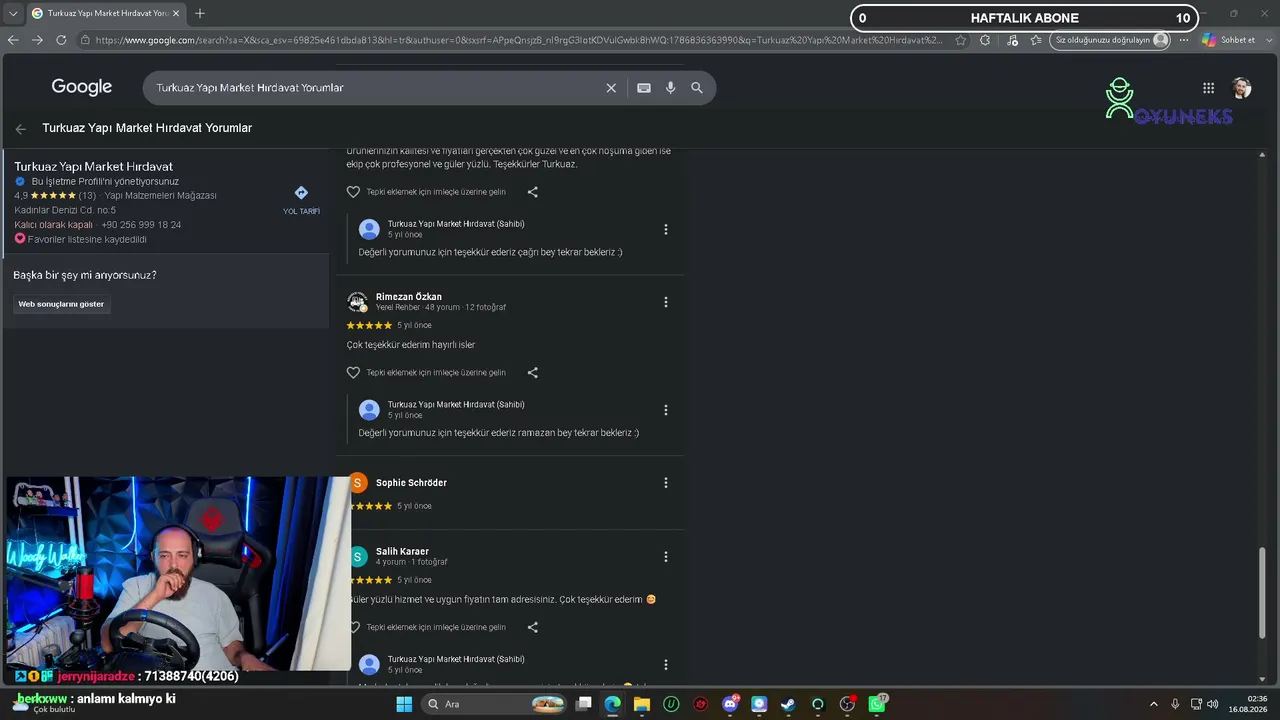Open Microsoft Edge from the taskbar

pos(612,704)
